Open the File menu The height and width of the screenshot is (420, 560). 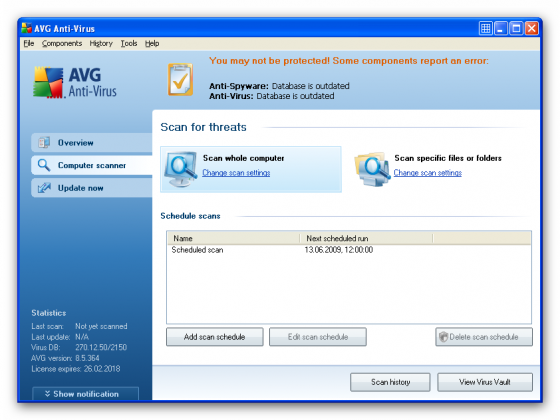[x=29, y=44]
